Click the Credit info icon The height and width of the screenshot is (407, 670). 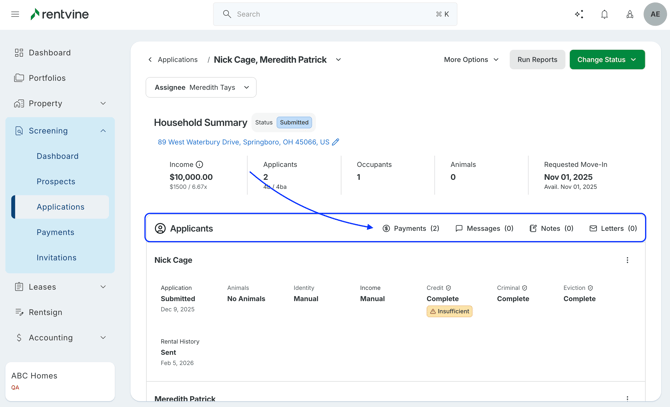[448, 288]
